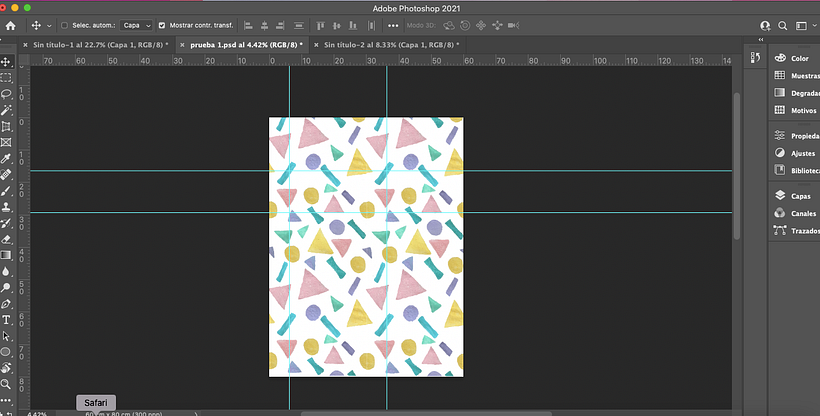Open the Propiedades panel
The height and width of the screenshot is (416, 820).
(x=796, y=136)
